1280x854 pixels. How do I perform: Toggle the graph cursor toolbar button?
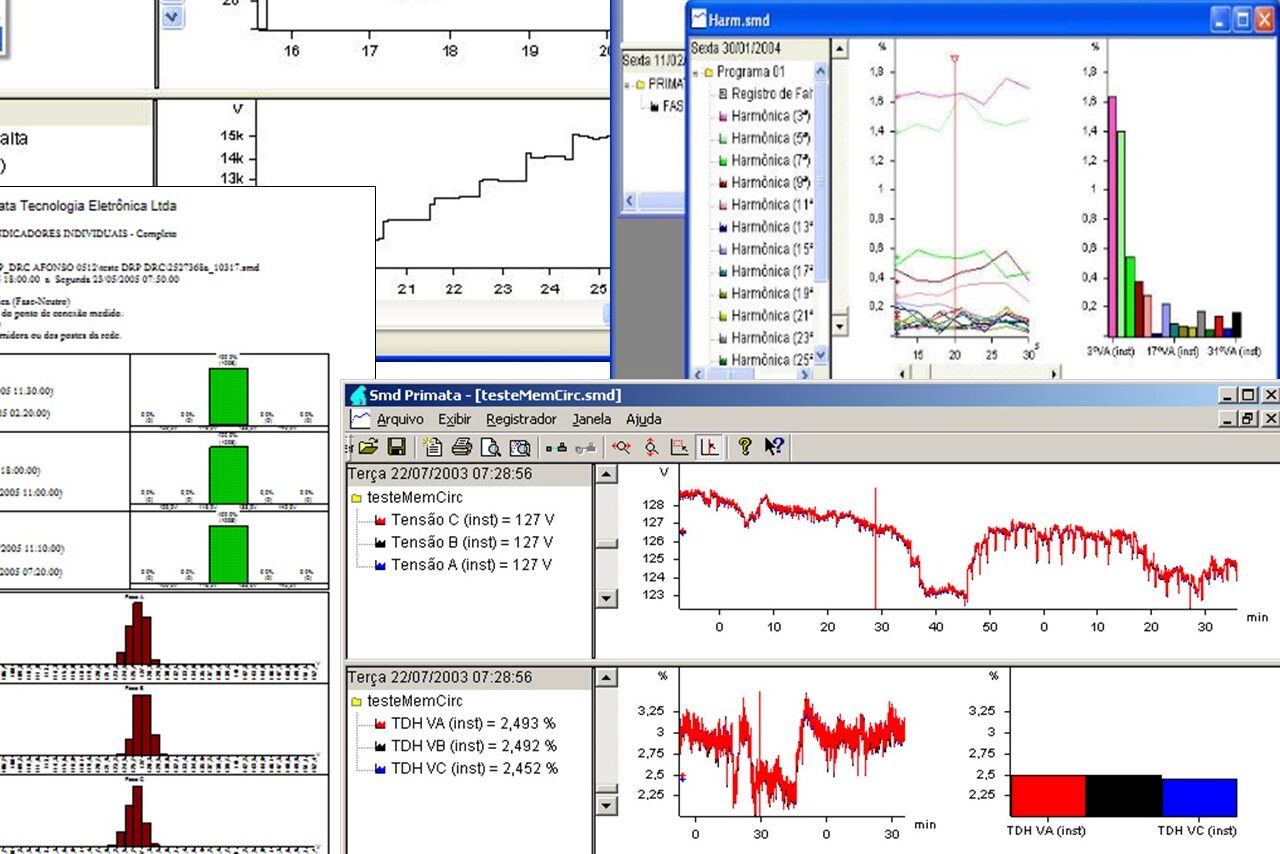point(709,447)
